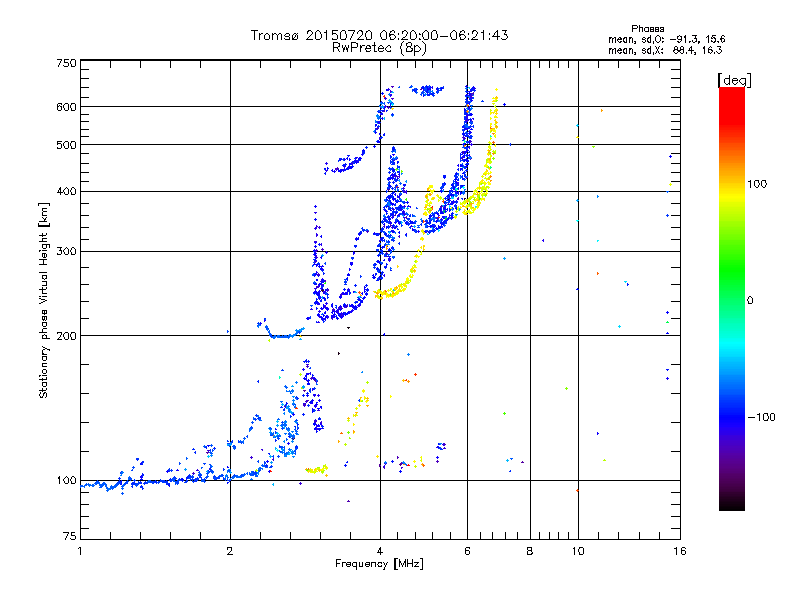Click the blue echo cluster above 600 km
Image resolution: width=800 pixels, height=600 pixels.
(x=428, y=90)
